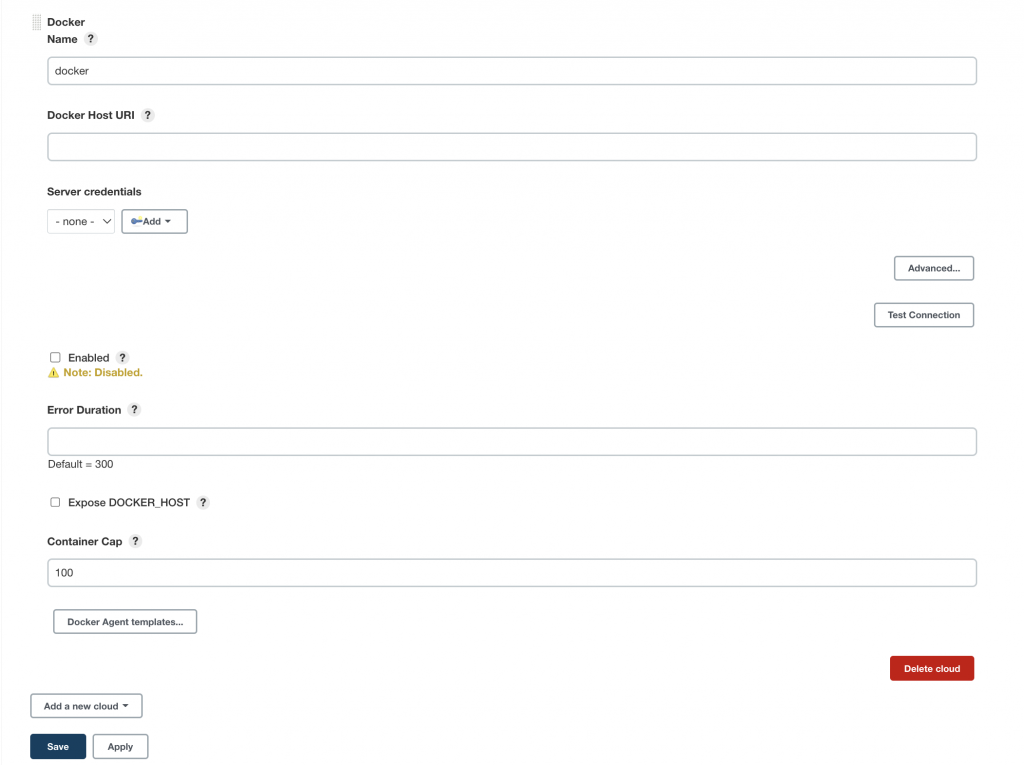Grab the Docker cloud drag handle
This screenshot has height=765, width=1024.
(x=37, y=23)
